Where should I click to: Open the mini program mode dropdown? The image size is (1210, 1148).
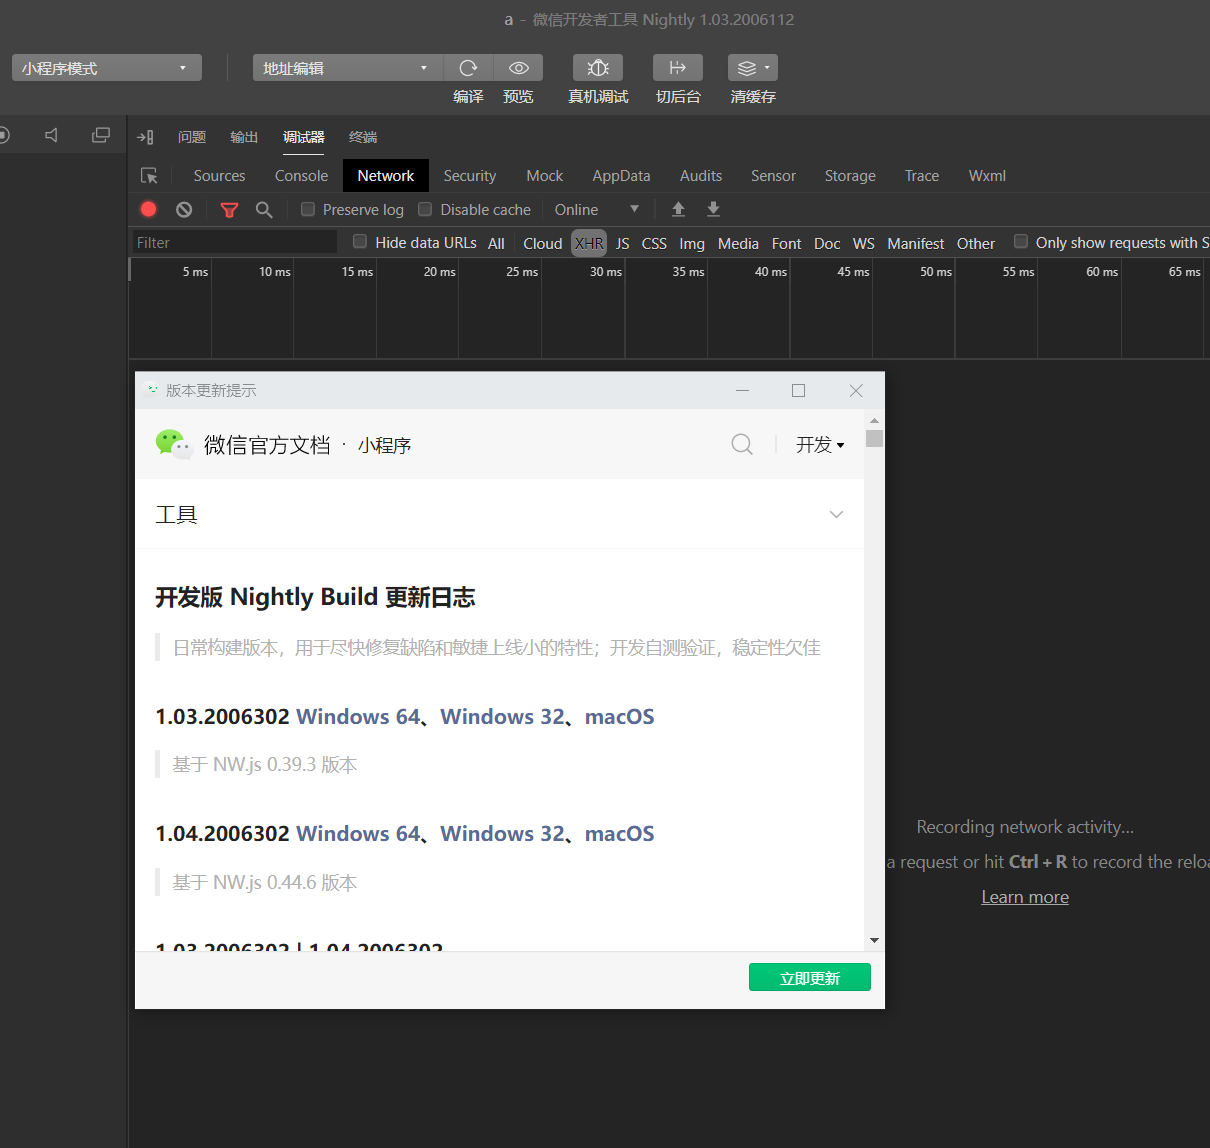click(107, 68)
